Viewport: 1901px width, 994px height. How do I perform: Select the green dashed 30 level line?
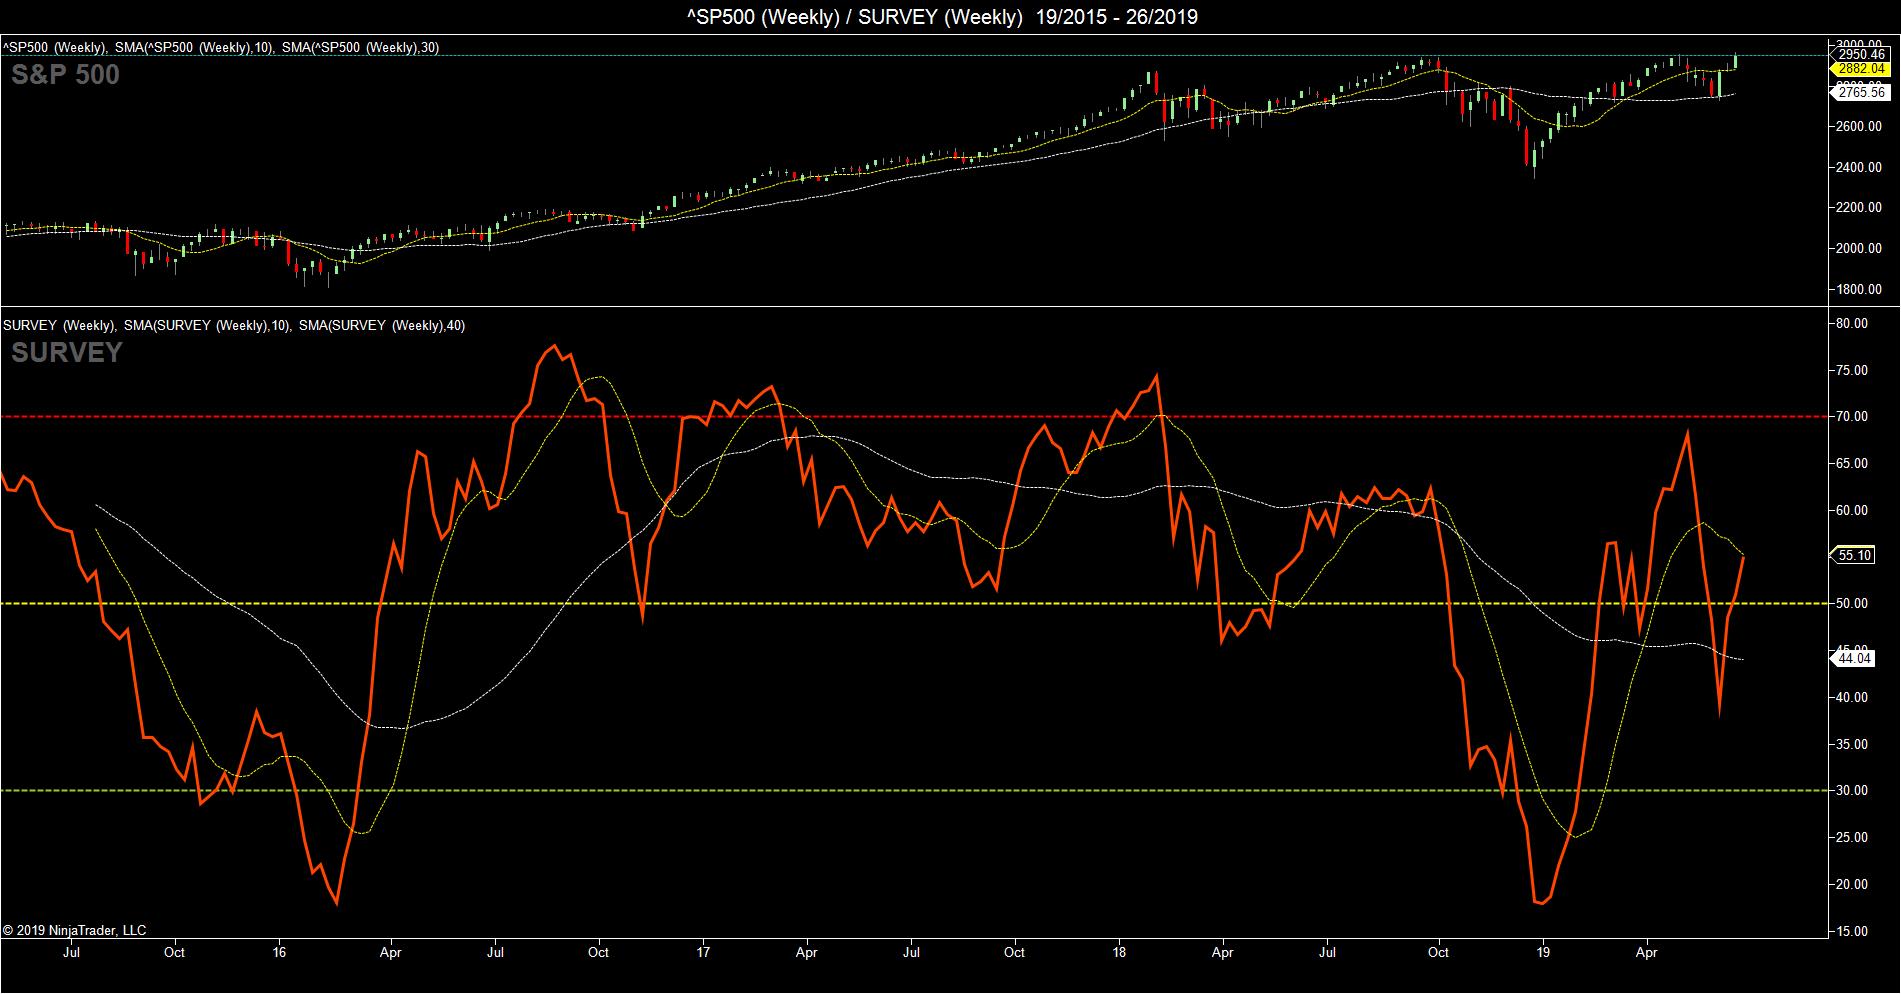915,790
